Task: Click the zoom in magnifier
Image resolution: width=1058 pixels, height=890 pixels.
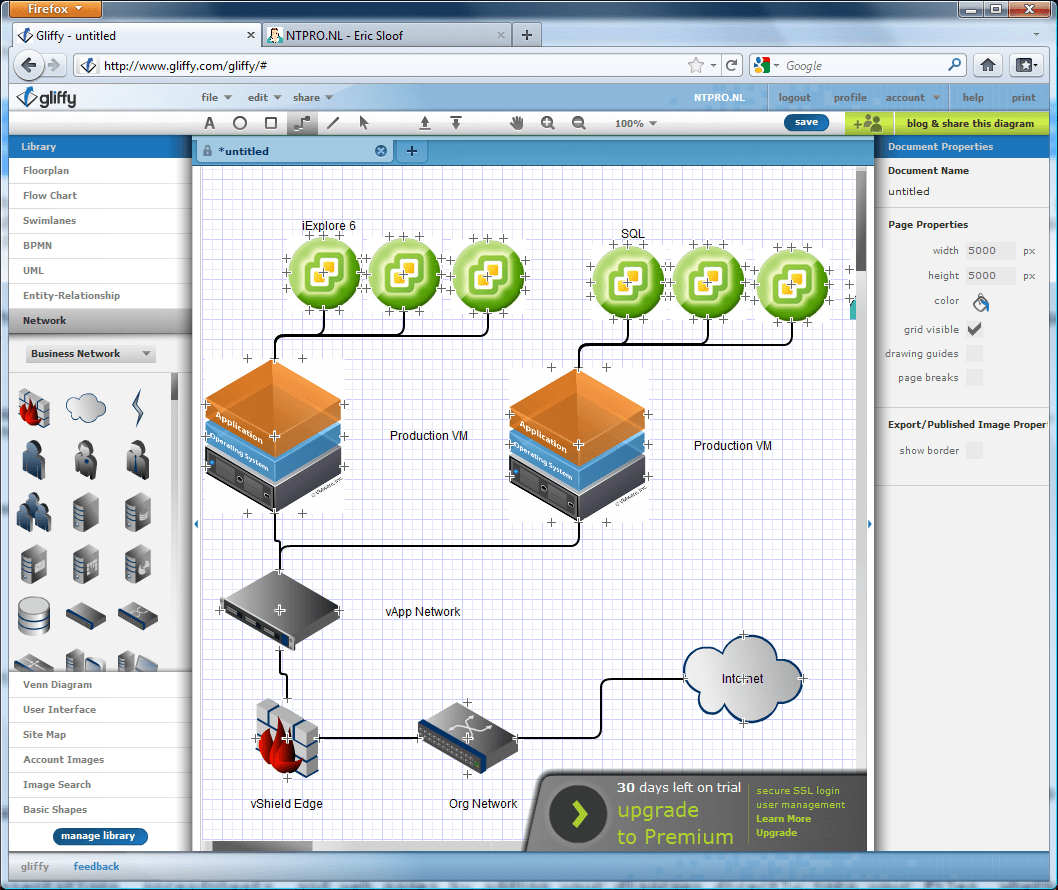Action: coord(547,123)
